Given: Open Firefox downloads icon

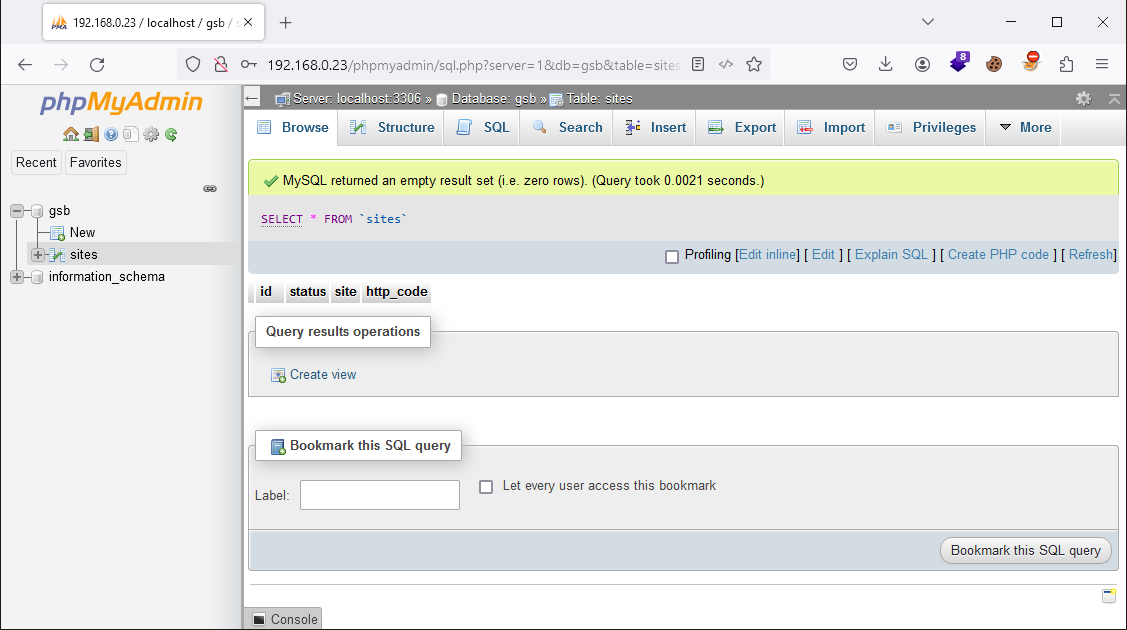Looking at the screenshot, I should coord(886,65).
